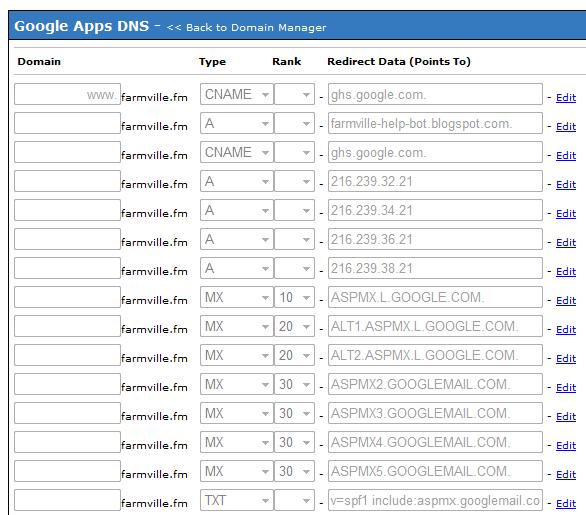Click redirect data field showing 216.239.36.21

coord(435,239)
